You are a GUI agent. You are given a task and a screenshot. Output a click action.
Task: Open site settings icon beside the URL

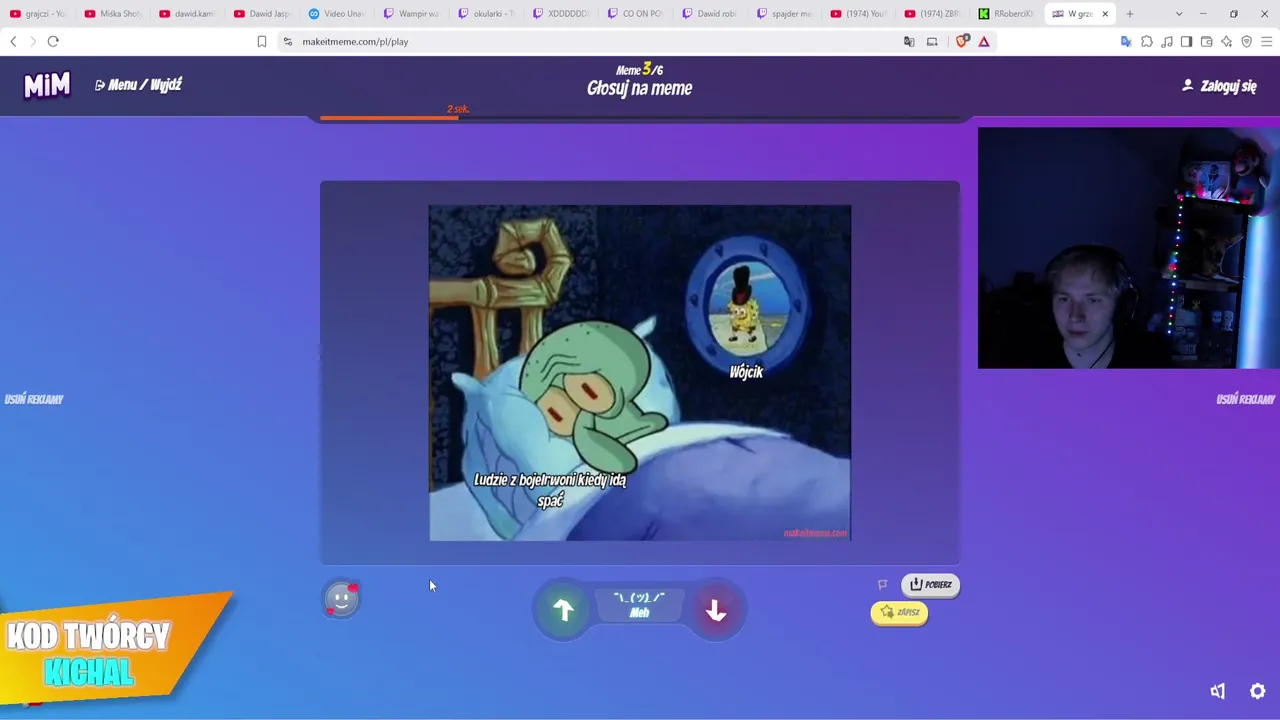[x=288, y=41]
